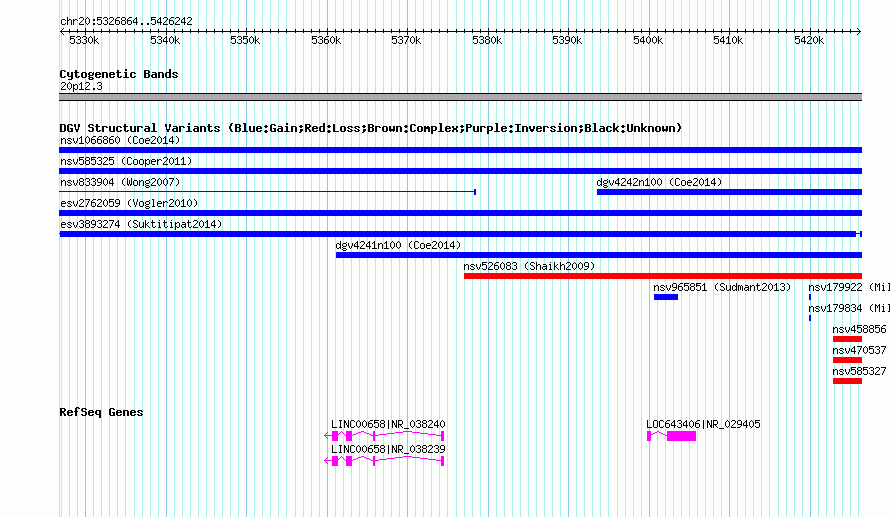Click the 5400k ruler tick label
The width and height of the screenshot is (890, 517).
click(x=648, y=40)
